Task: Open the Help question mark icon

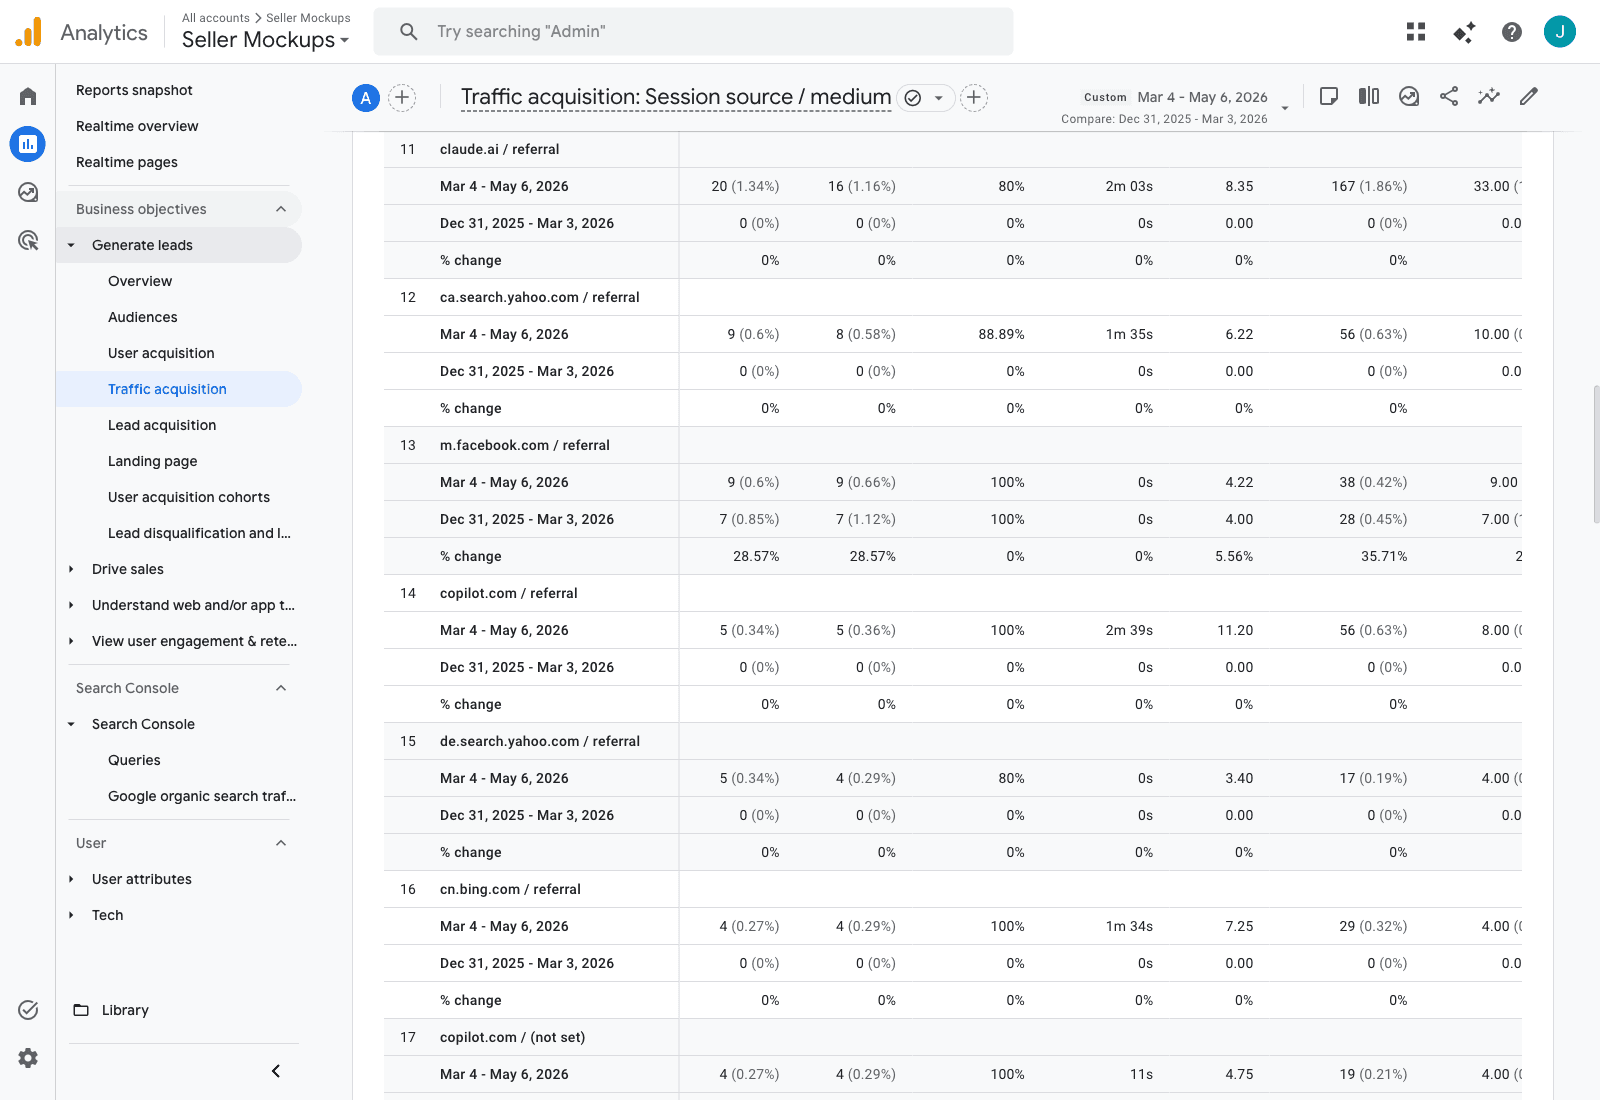Action: coord(1512,32)
